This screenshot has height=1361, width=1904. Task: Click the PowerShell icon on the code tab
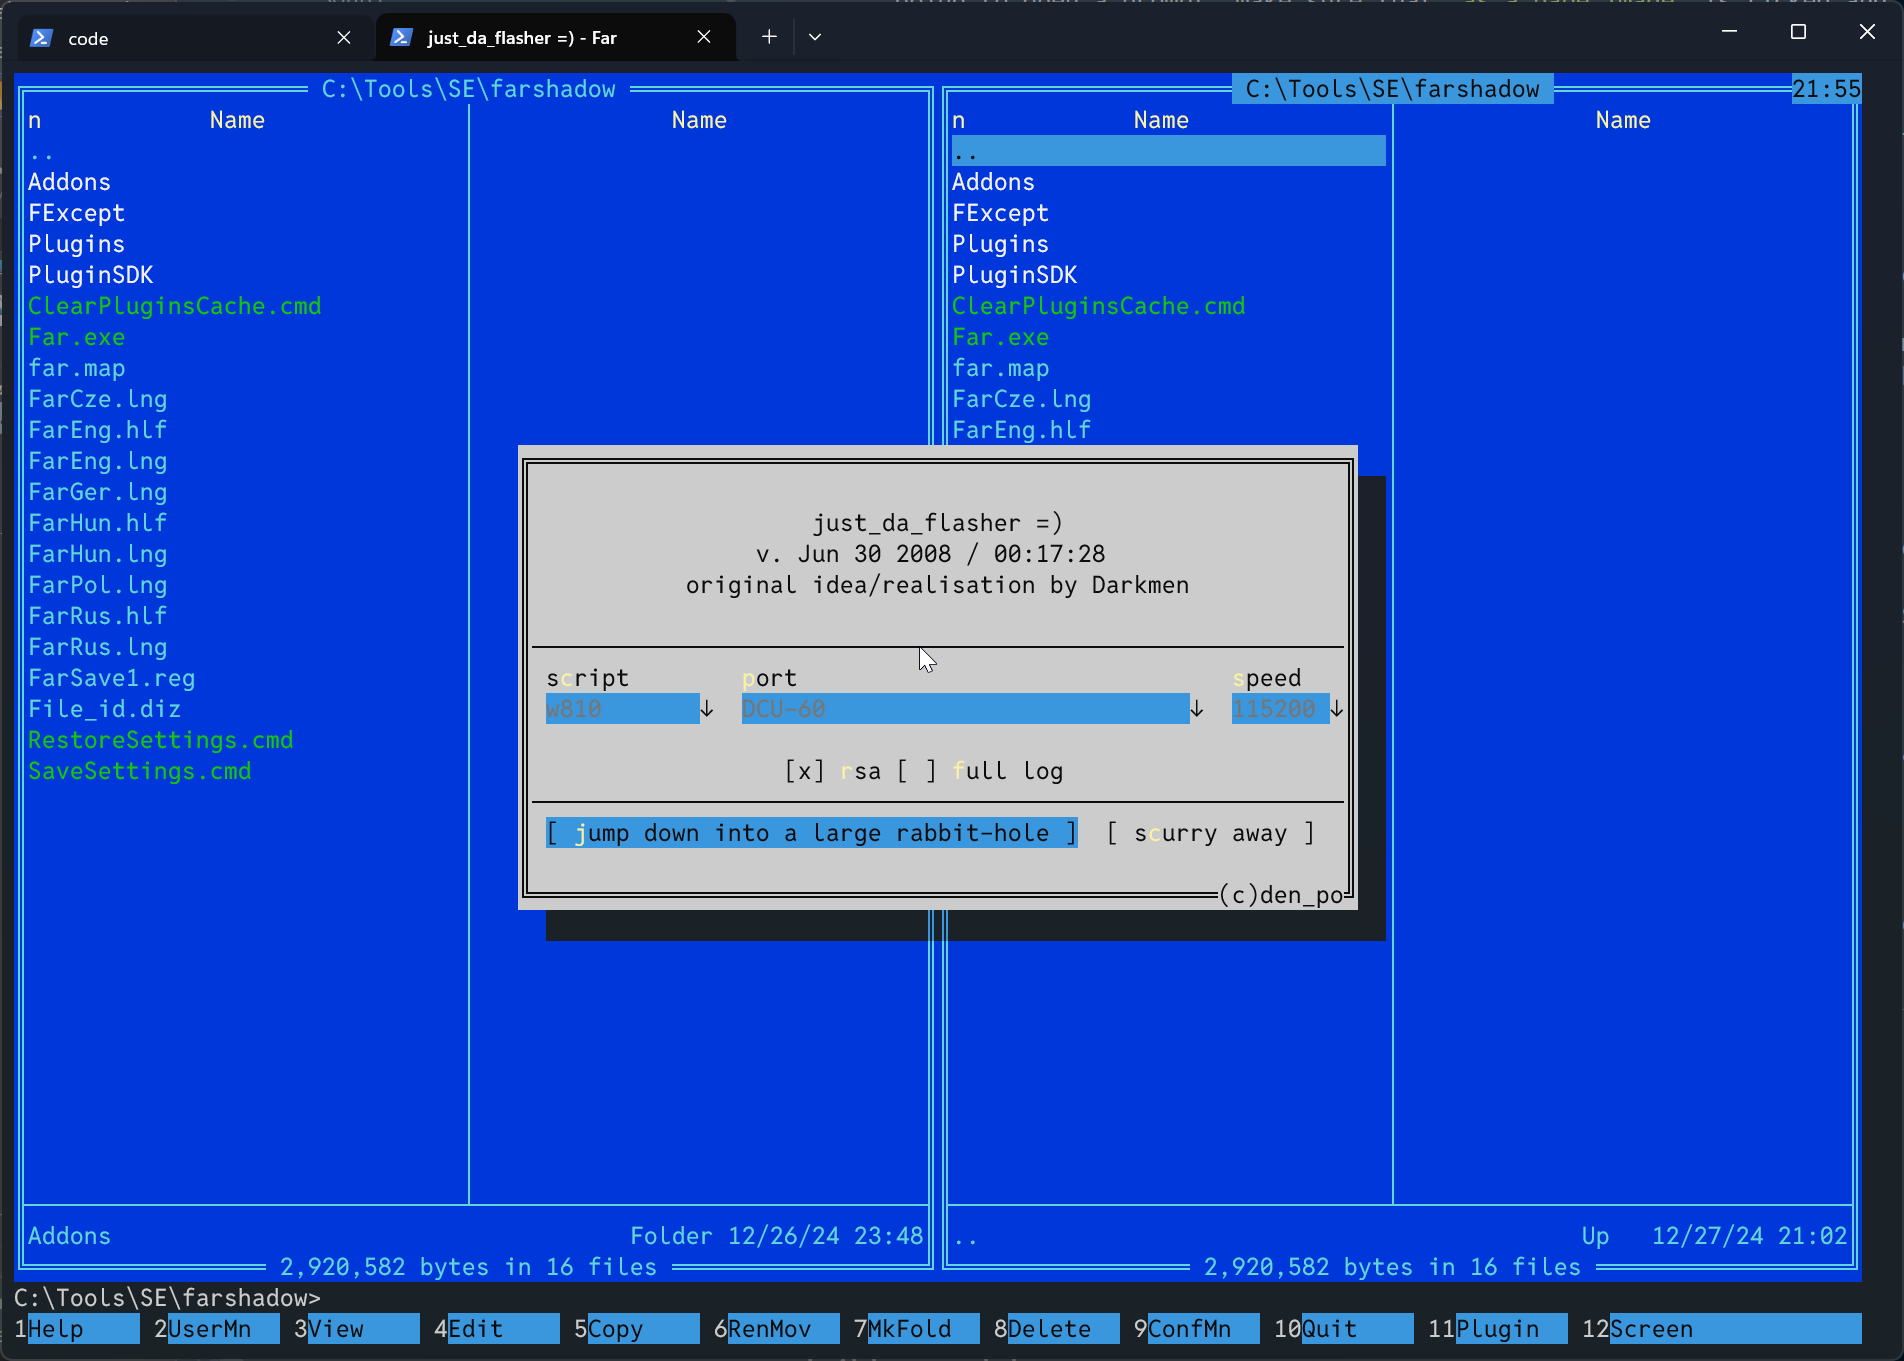(x=41, y=38)
